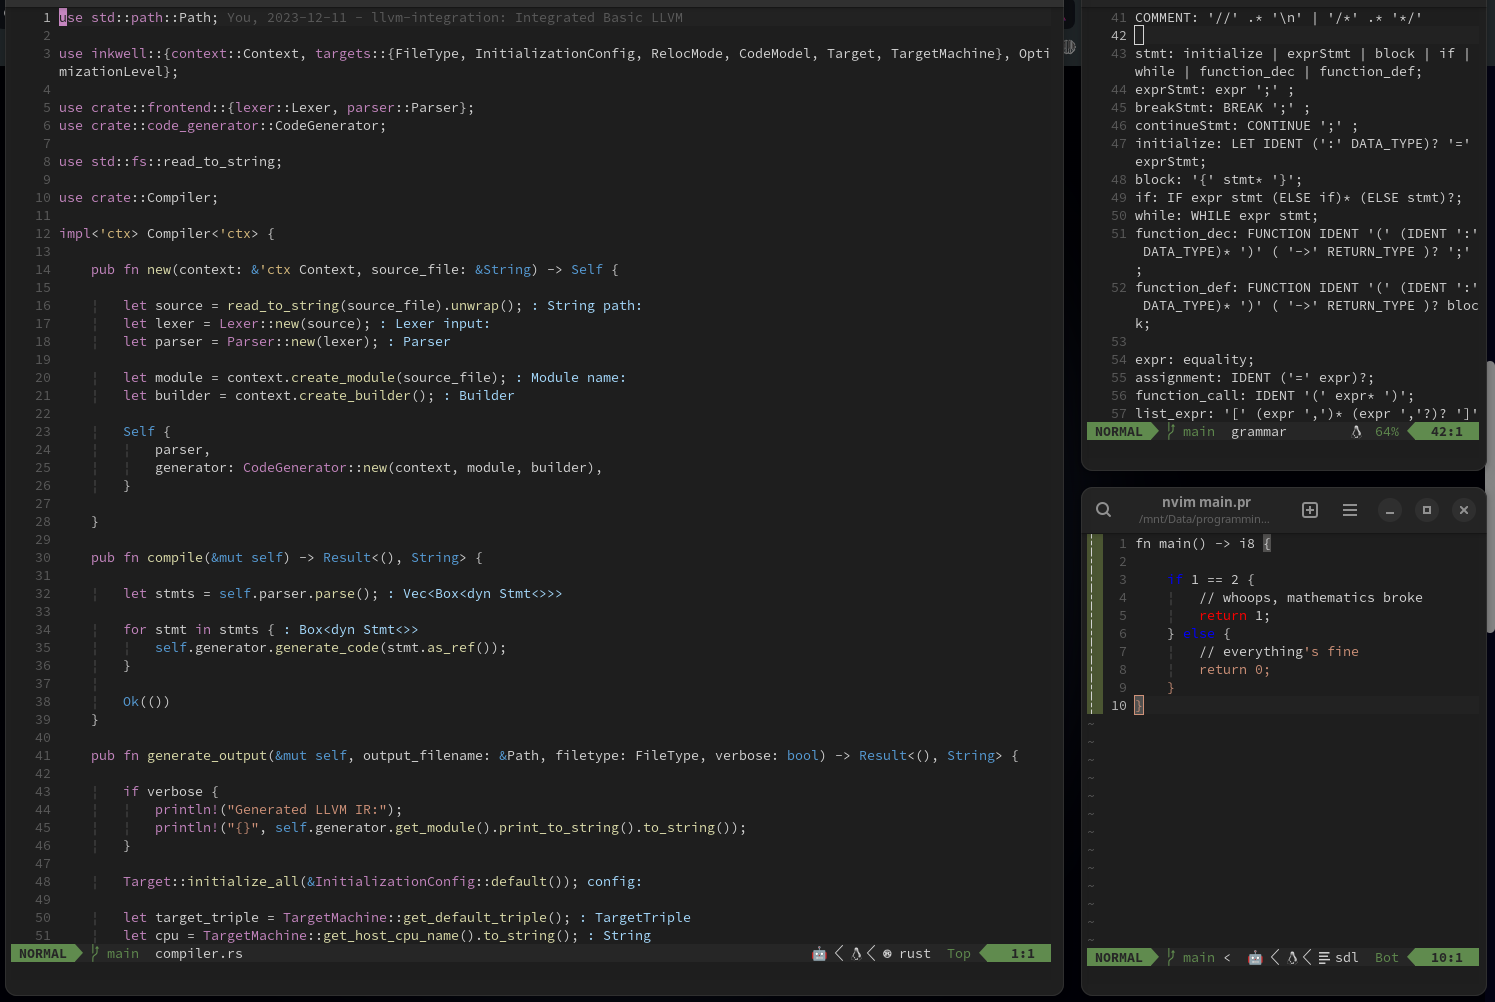Image resolution: width=1495 pixels, height=1002 pixels.
Task: Click 'fn main() -> i8' in main.pr
Action: [1195, 544]
